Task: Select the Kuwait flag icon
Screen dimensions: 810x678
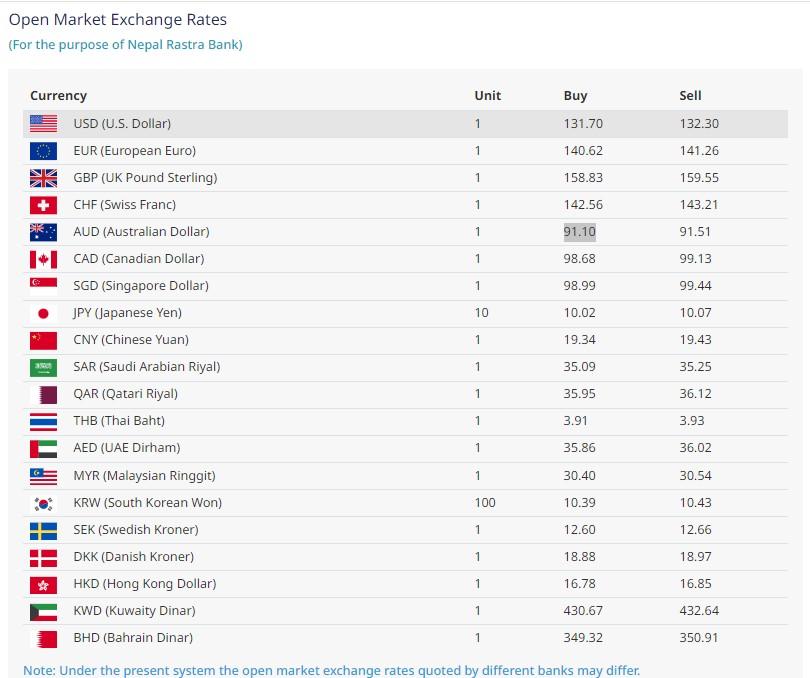Action: (x=43, y=611)
